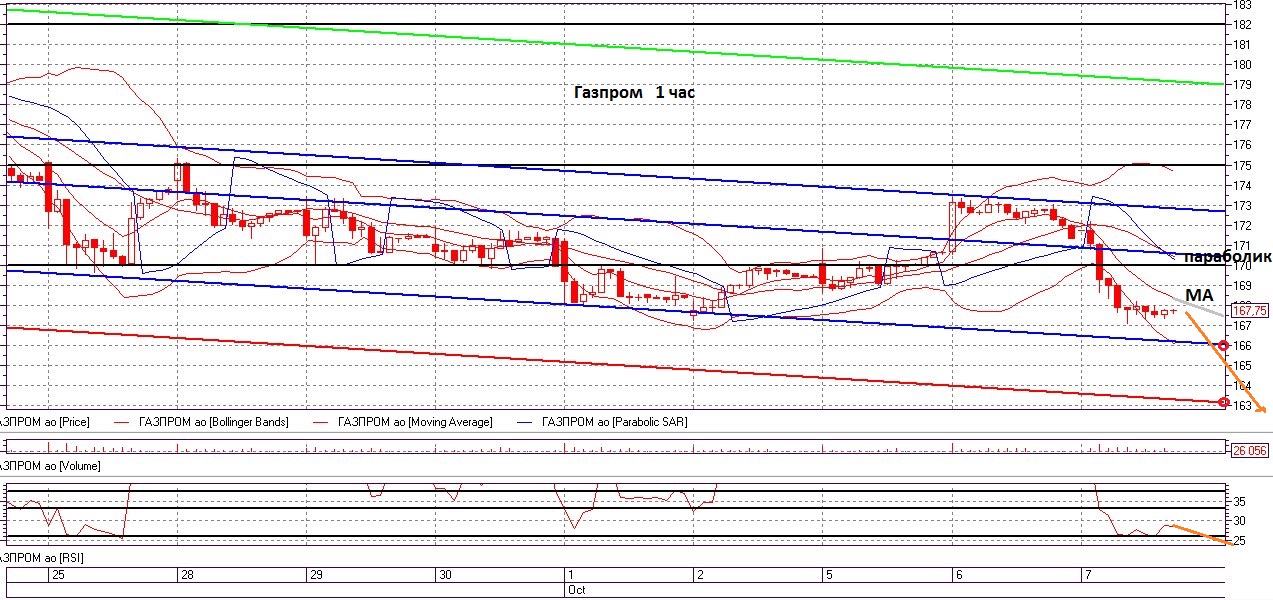Click the 178 price axis value

pos(1243,105)
